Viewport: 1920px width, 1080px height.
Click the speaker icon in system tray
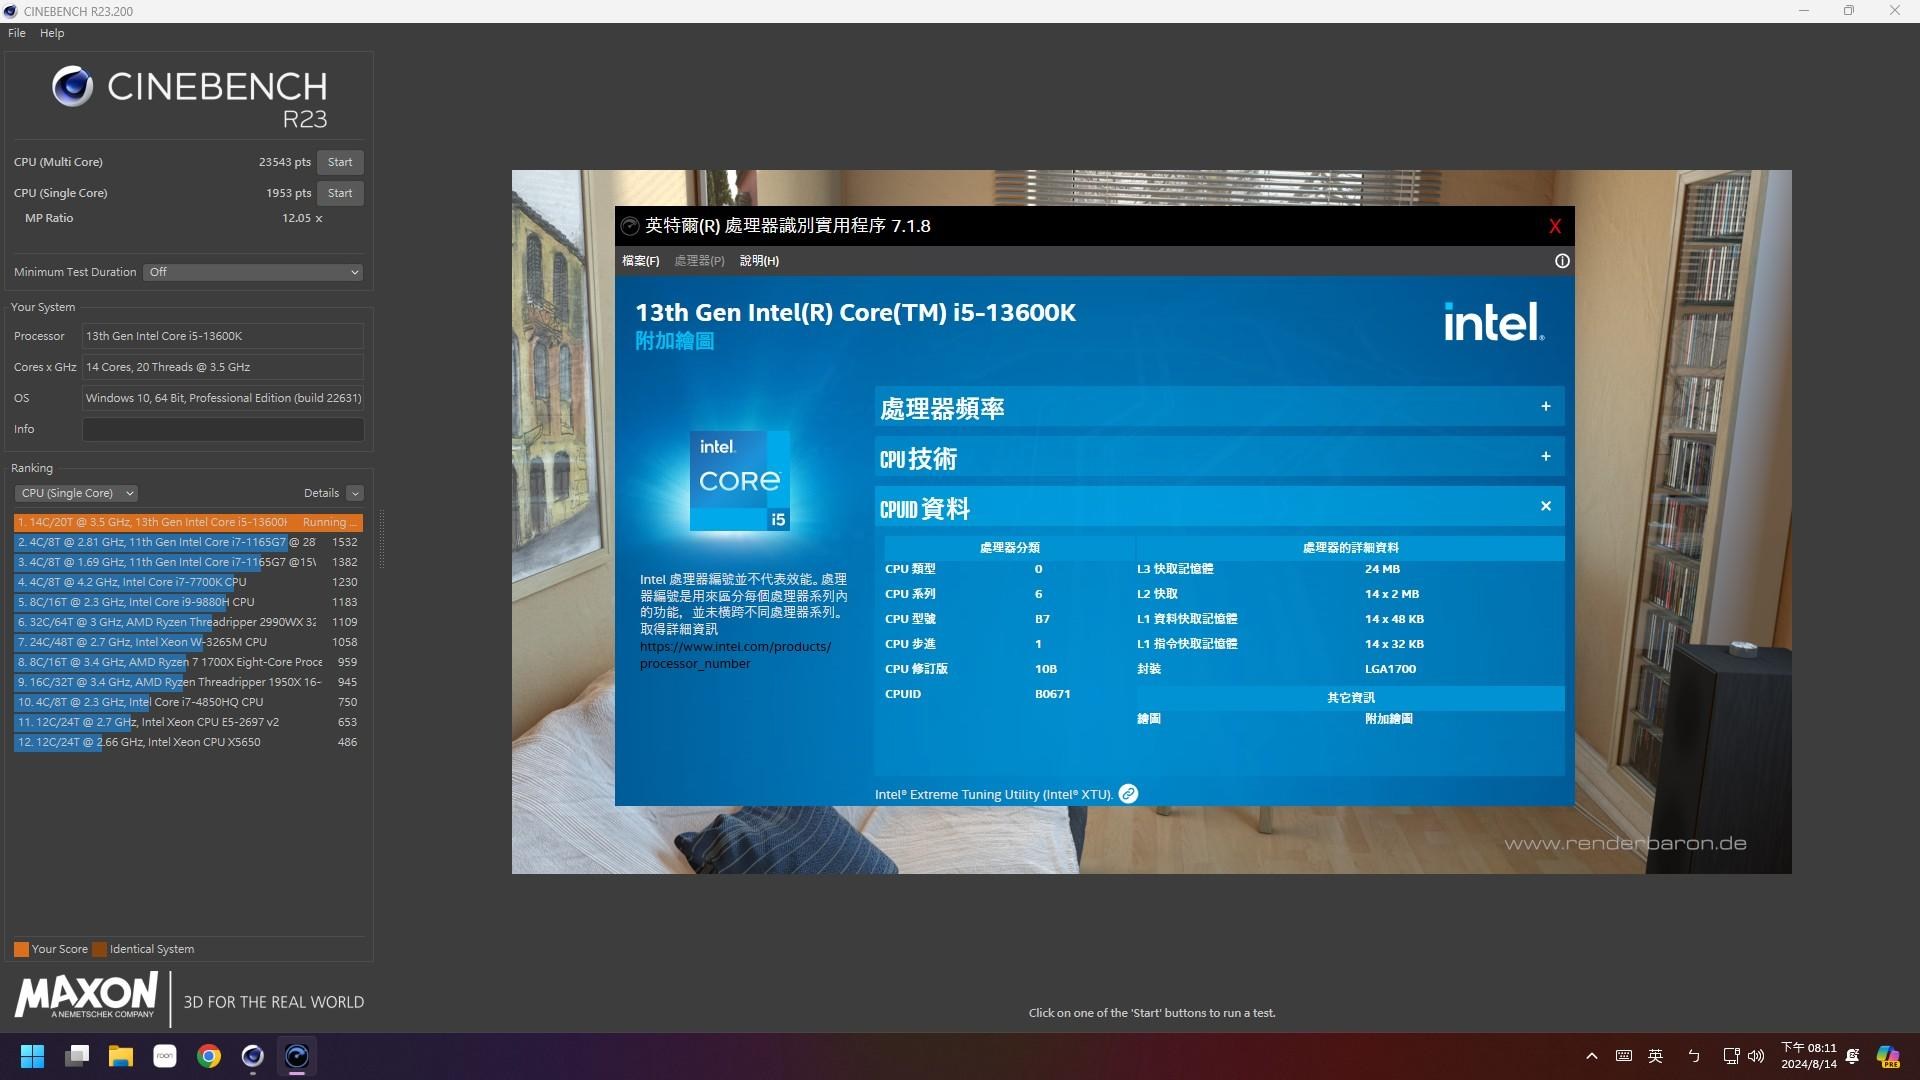point(1757,1056)
